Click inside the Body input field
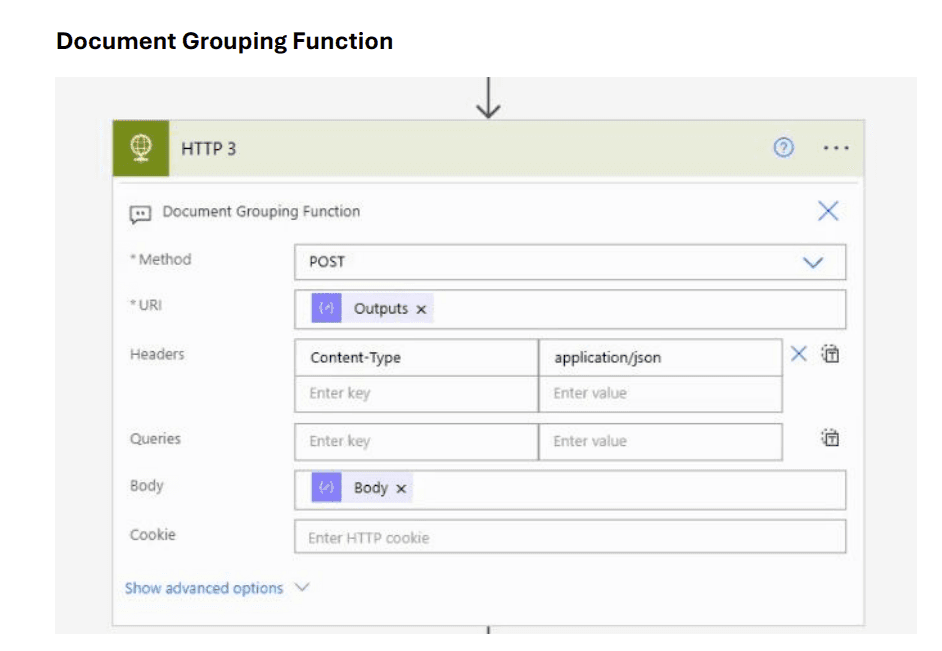This screenshot has width=942, height=651. tap(570, 490)
